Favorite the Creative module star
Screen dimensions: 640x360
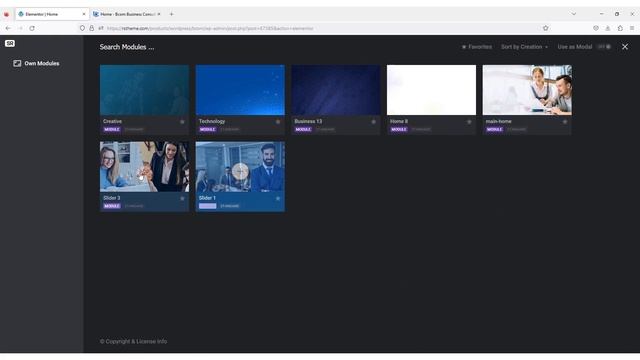tap(182, 122)
